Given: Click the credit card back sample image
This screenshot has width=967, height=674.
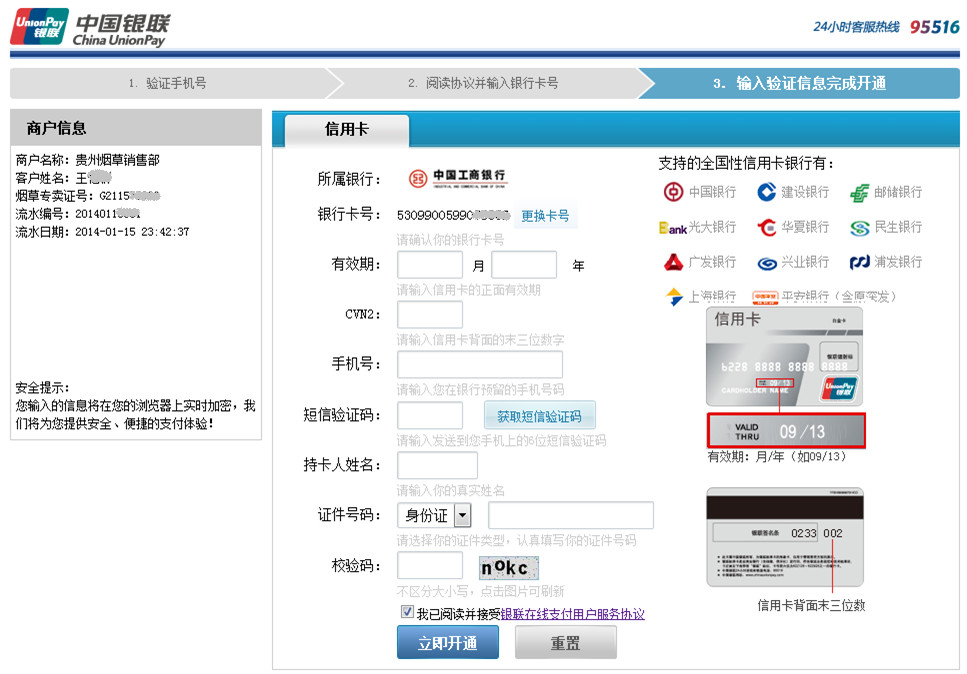Looking at the screenshot, I should coord(785,537).
